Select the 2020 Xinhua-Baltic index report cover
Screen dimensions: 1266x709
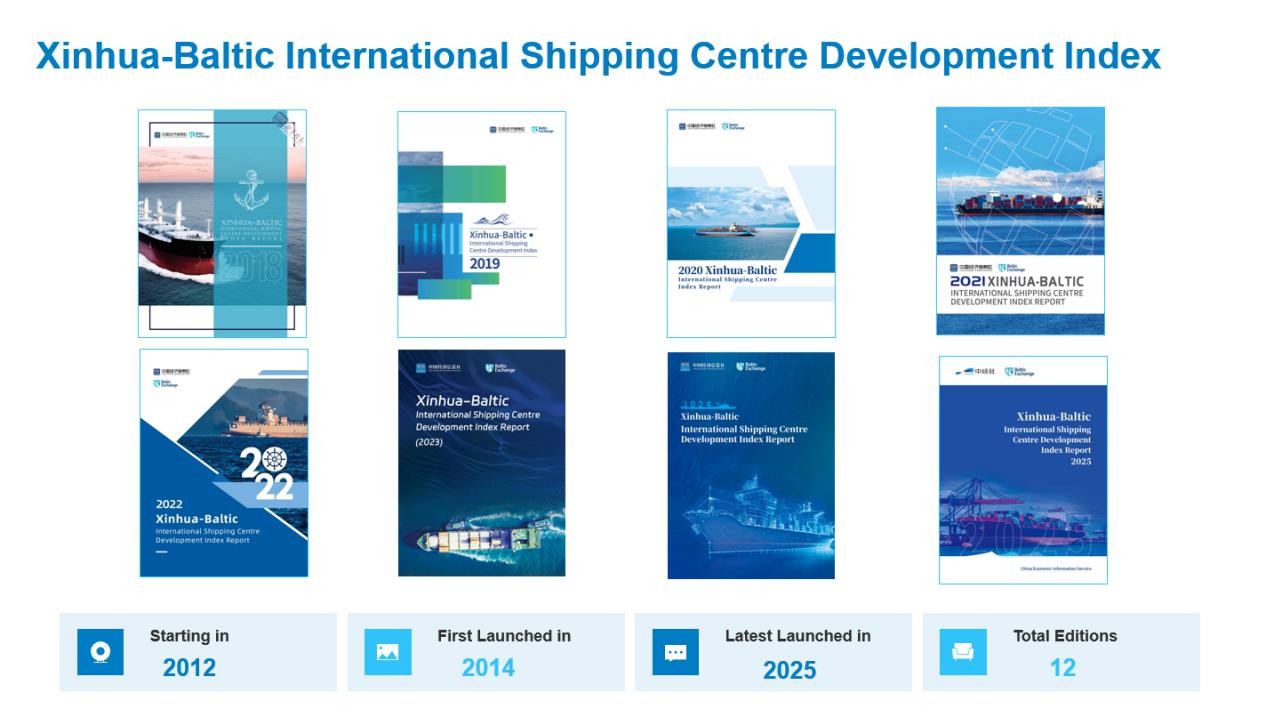tap(751, 223)
